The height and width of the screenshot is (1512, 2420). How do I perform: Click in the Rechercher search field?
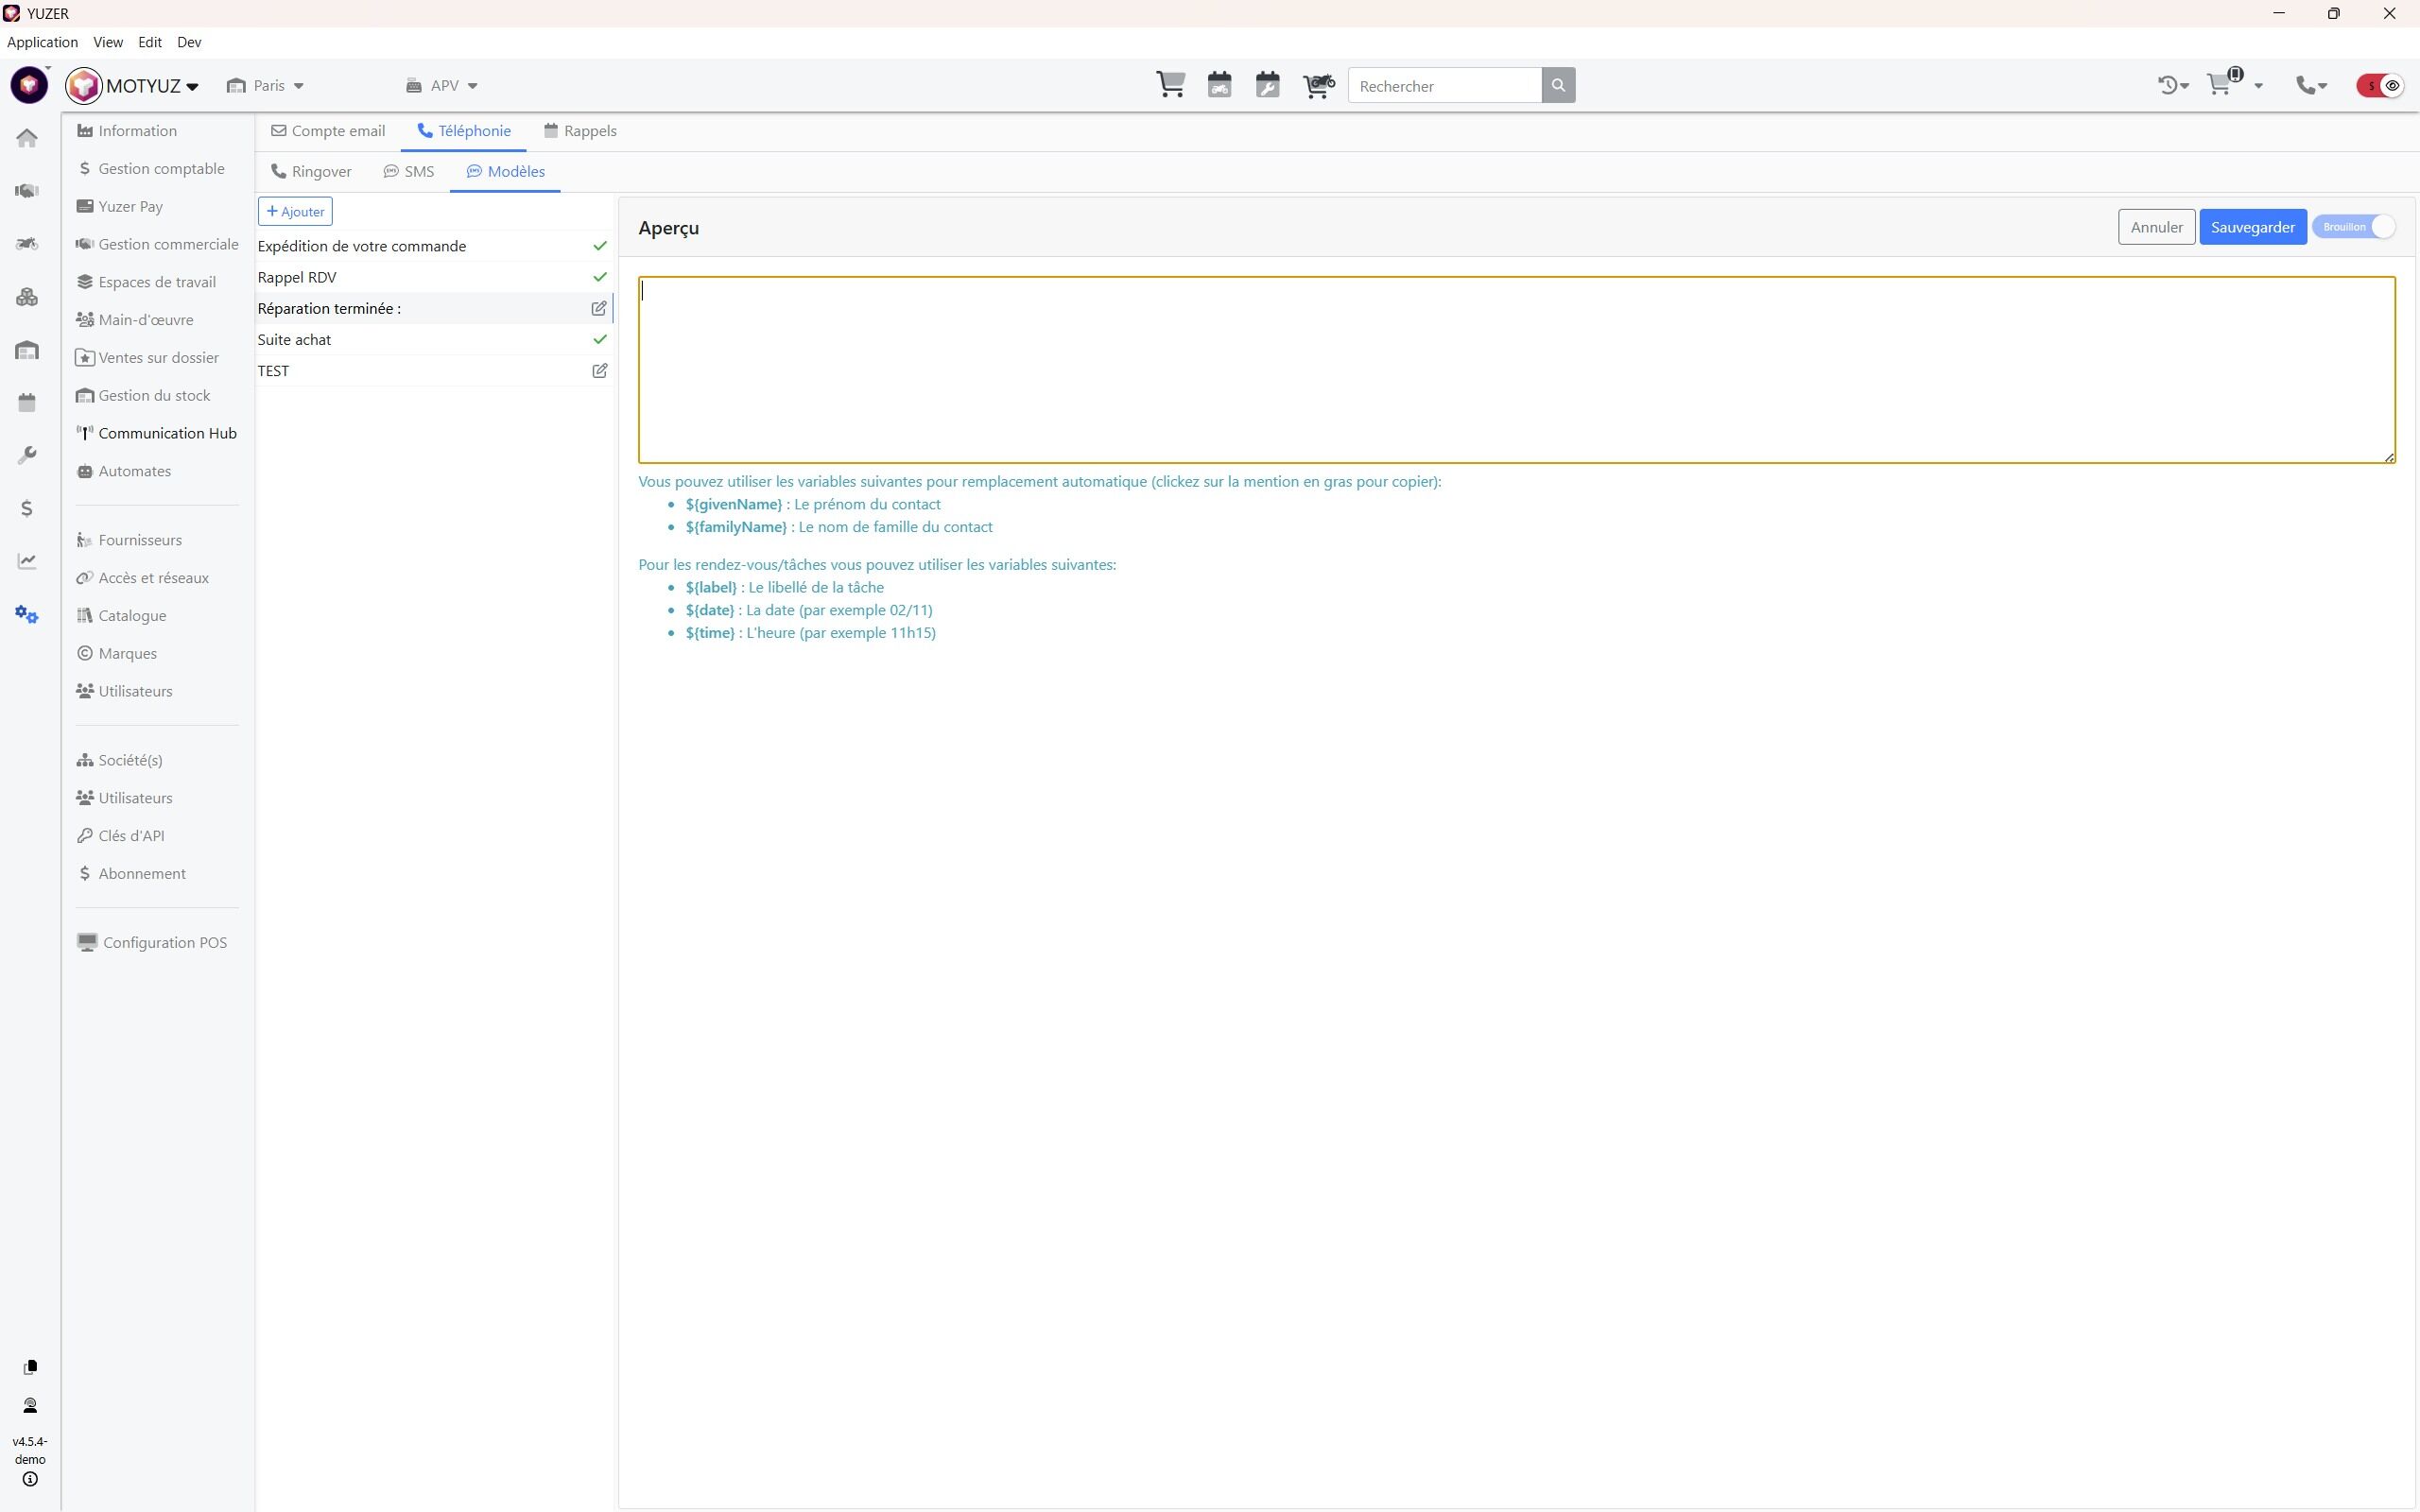coord(1444,86)
